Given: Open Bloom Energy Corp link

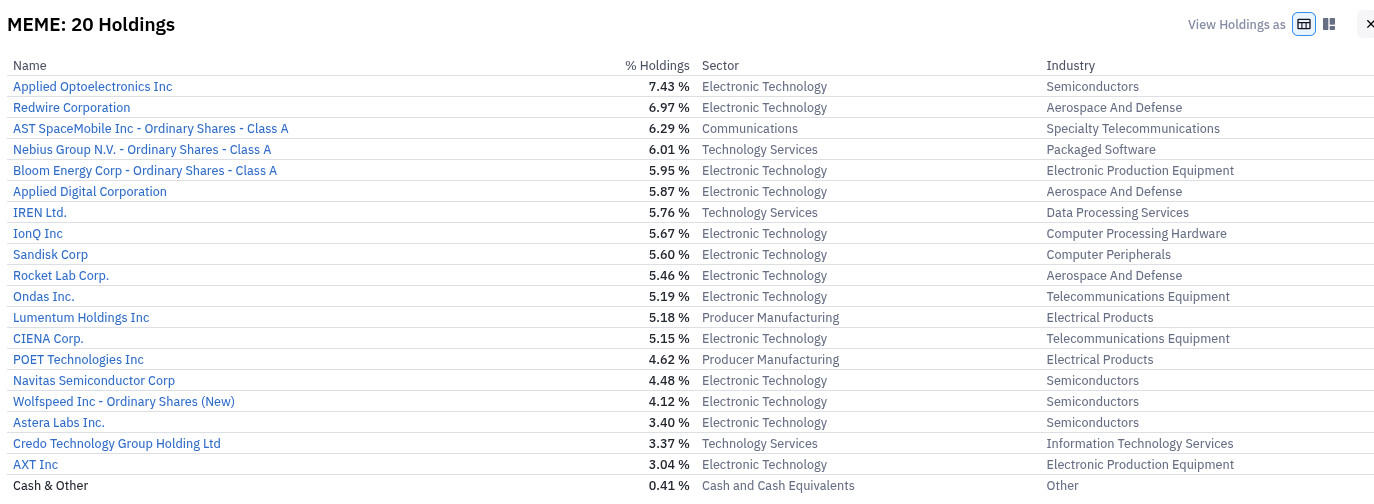Looking at the screenshot, I should 145,171.
